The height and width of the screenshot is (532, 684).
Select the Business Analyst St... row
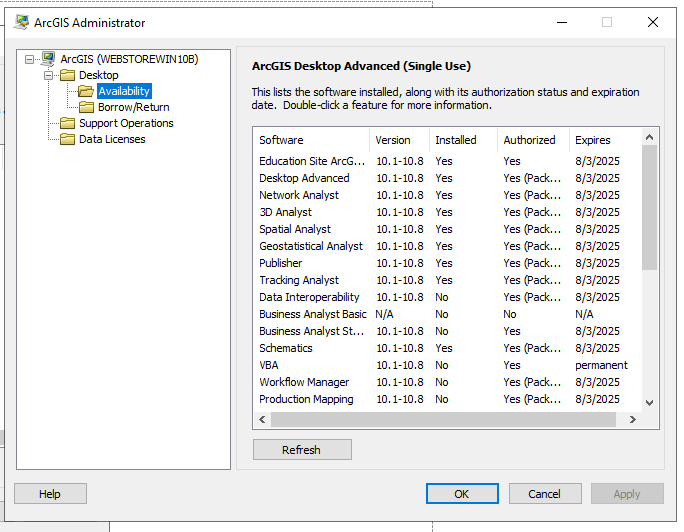(448, 331)
